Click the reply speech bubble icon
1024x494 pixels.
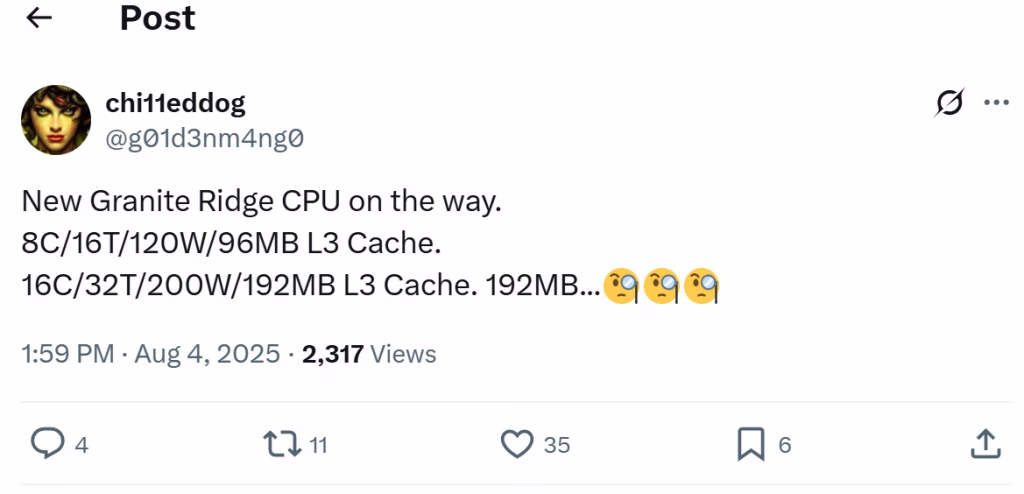coord(47,444)
